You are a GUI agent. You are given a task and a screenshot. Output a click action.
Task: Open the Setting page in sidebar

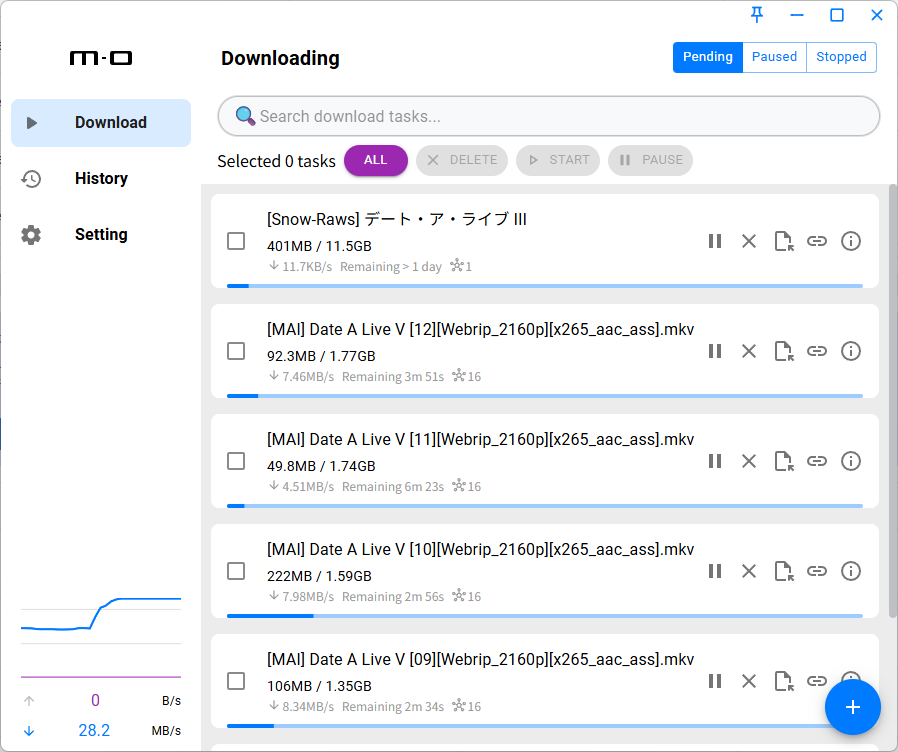click(101, 235)
